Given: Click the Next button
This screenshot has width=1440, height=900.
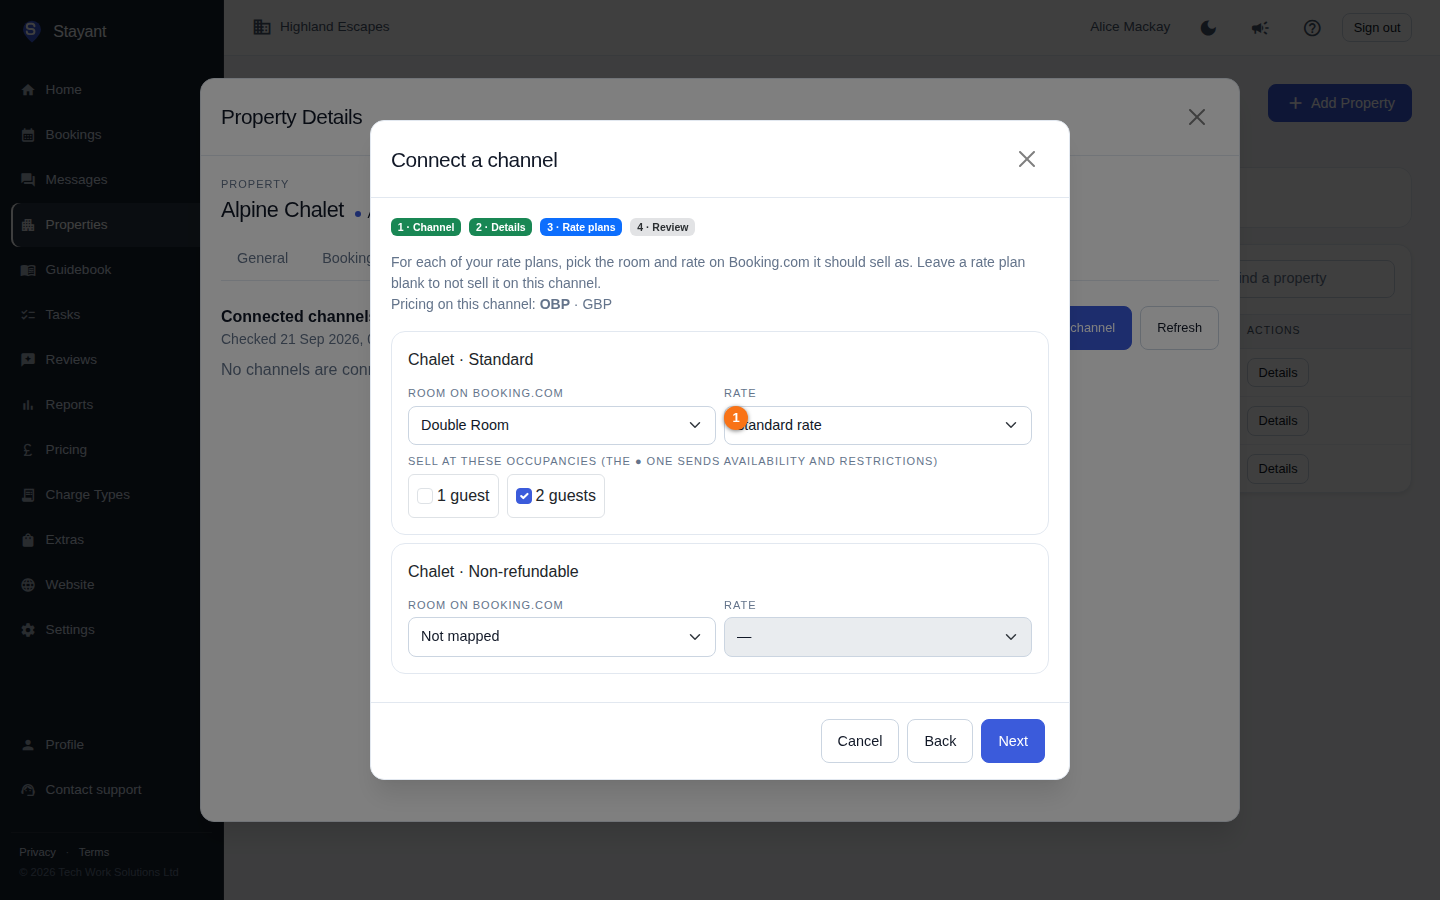Looking at the screenshot, I should pyautogui.click(x=1013, y=741).
